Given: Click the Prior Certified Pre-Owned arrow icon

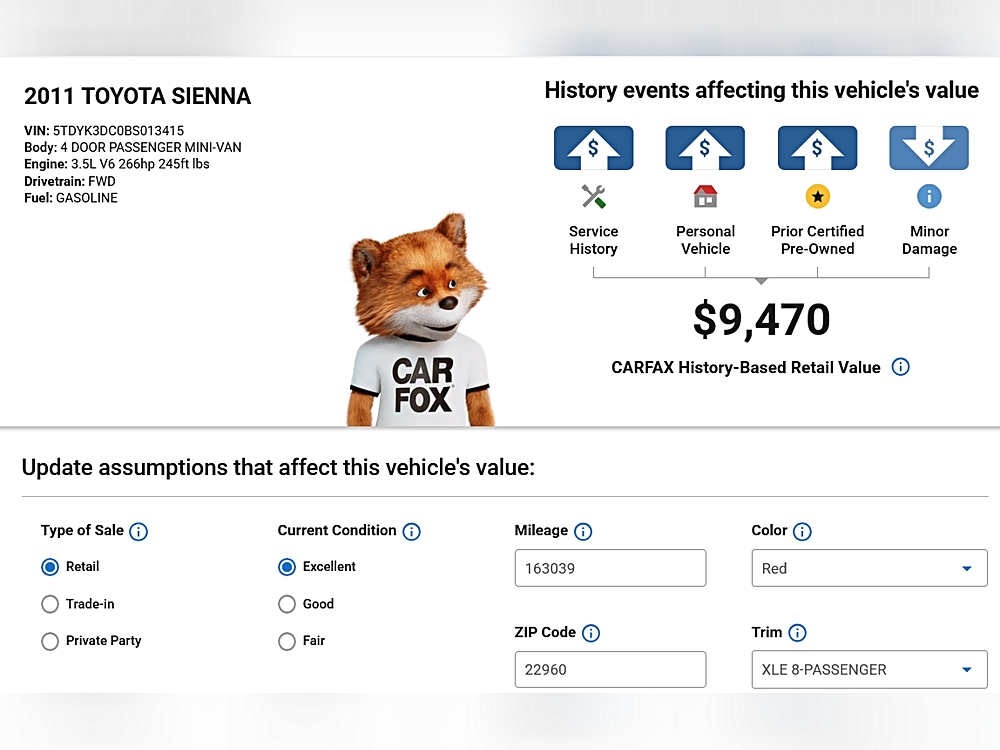Looking at the screenshot, I should tap(817, 148).
